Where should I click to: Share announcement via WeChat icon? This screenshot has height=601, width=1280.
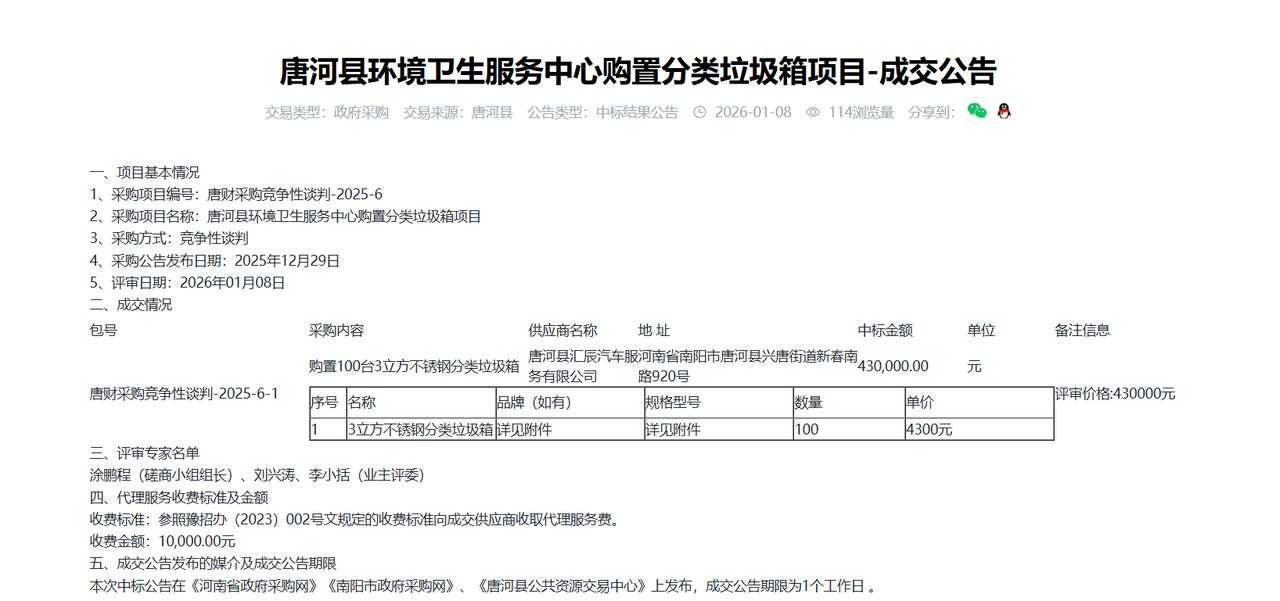coord(977,112)
